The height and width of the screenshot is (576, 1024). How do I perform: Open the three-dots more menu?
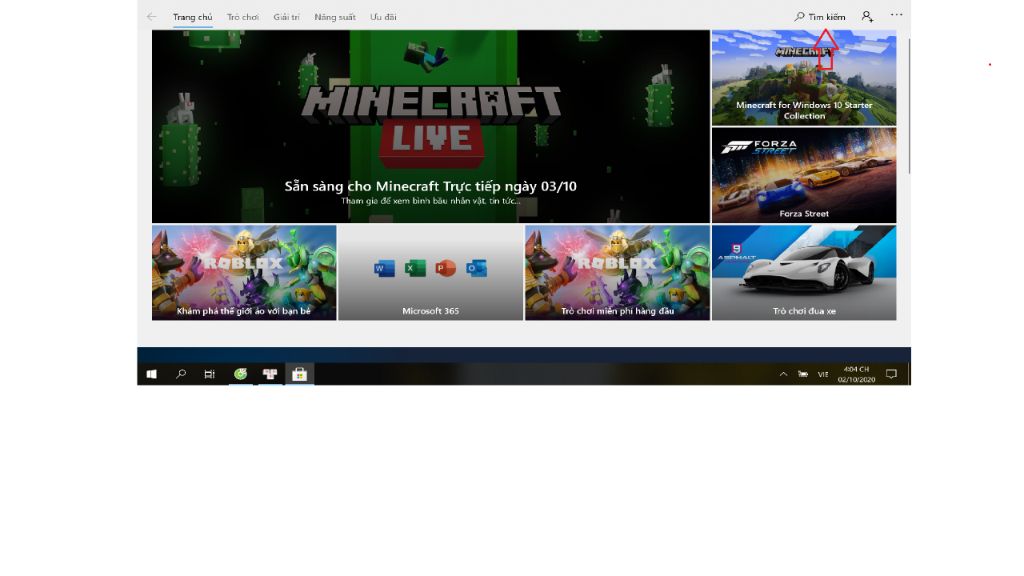click(897, 15)
